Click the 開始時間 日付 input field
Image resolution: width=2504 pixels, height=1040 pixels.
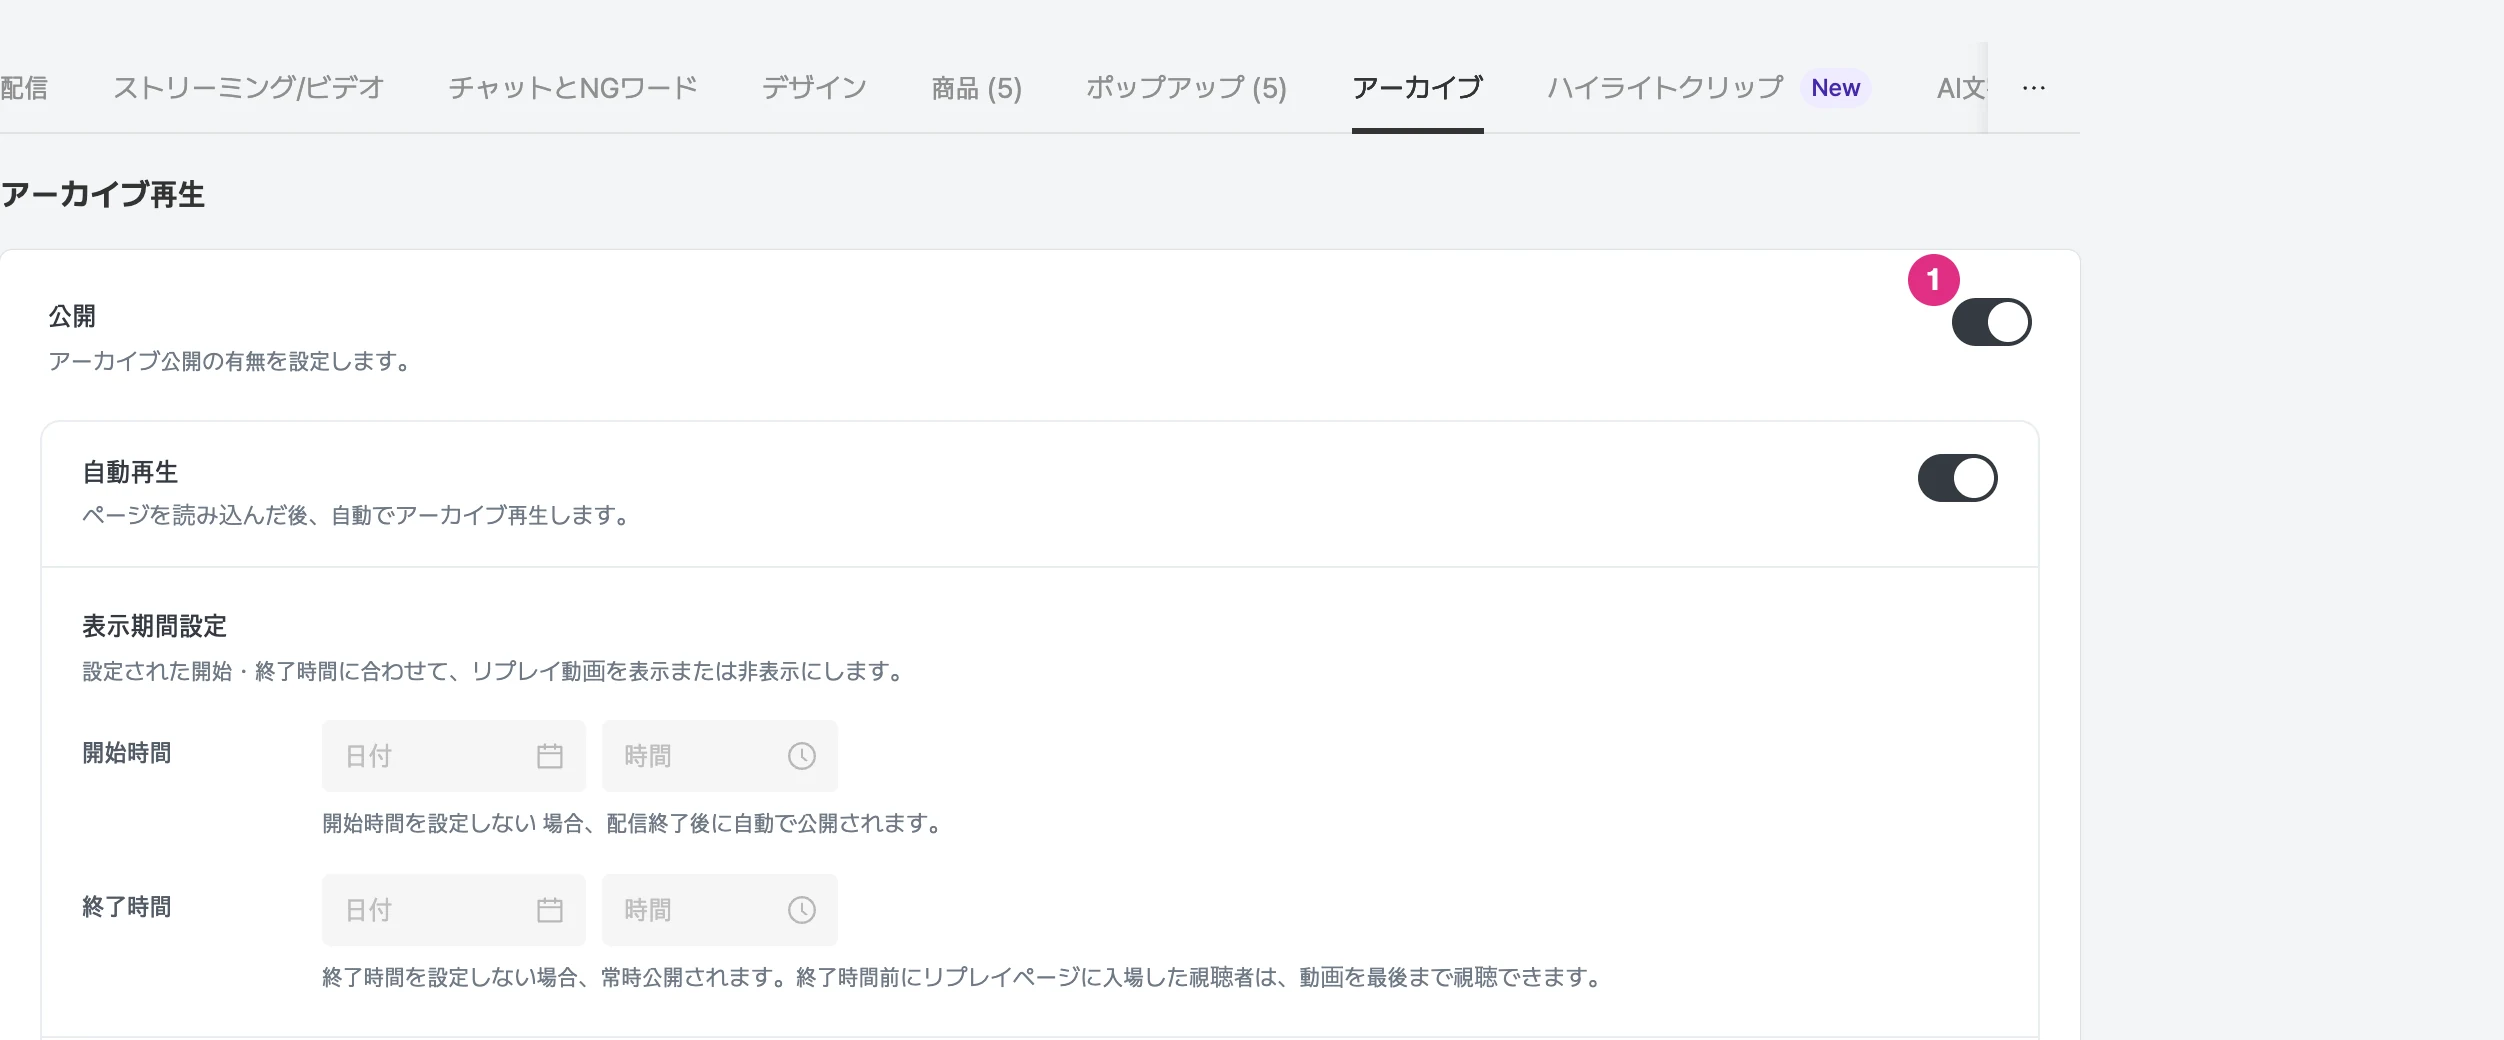point(454,756)
